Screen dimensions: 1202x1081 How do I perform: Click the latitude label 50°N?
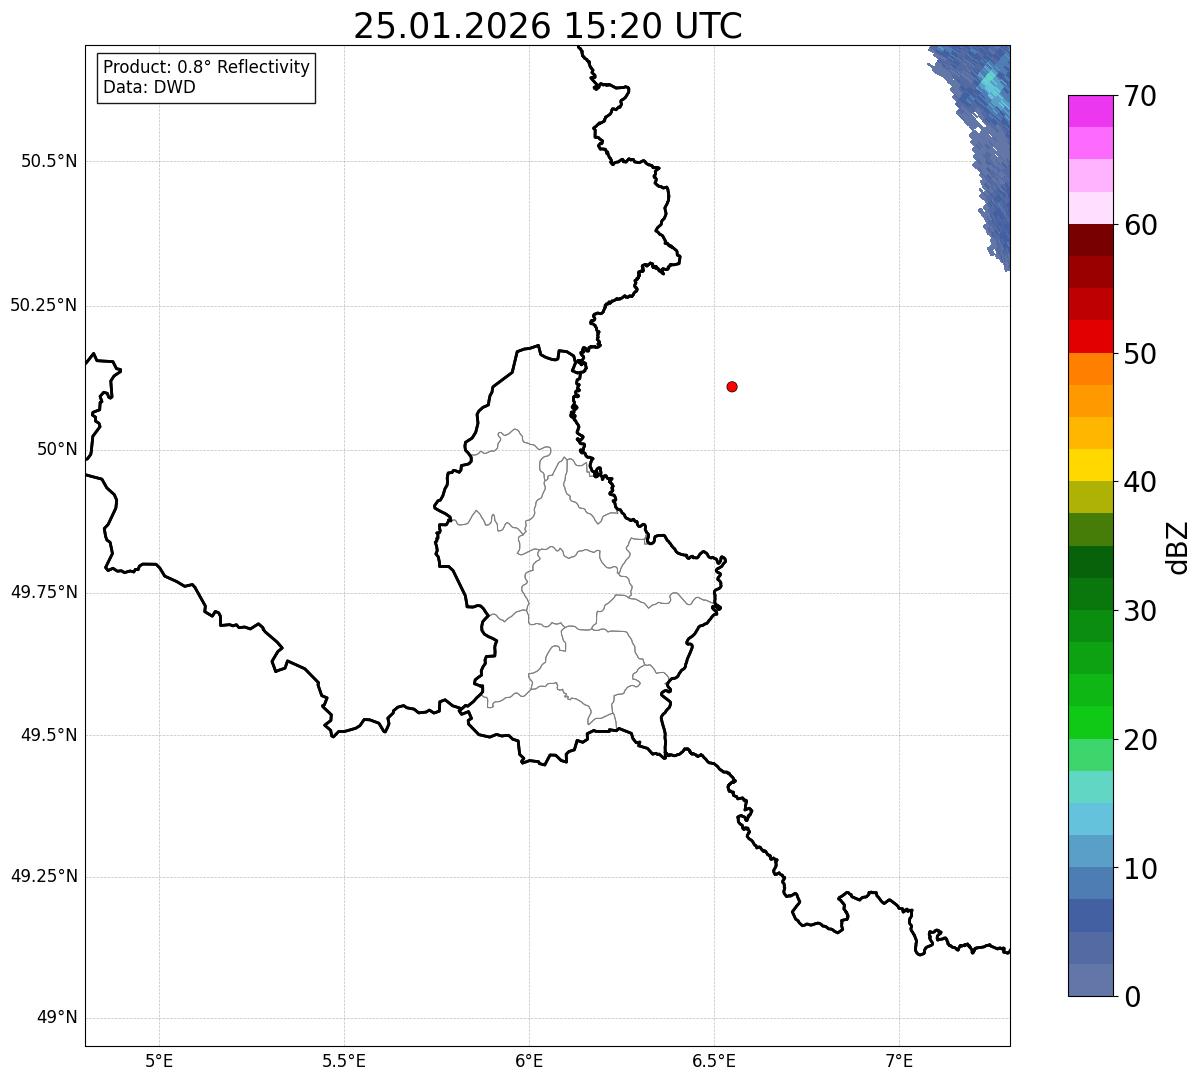coord(57,449)
